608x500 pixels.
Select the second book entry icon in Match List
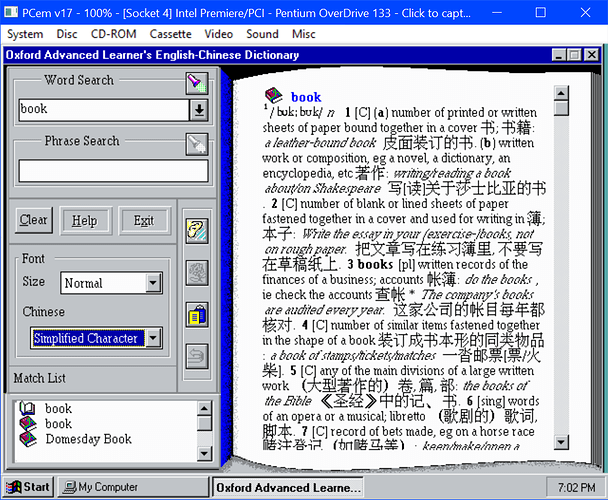tap(28, 424)
